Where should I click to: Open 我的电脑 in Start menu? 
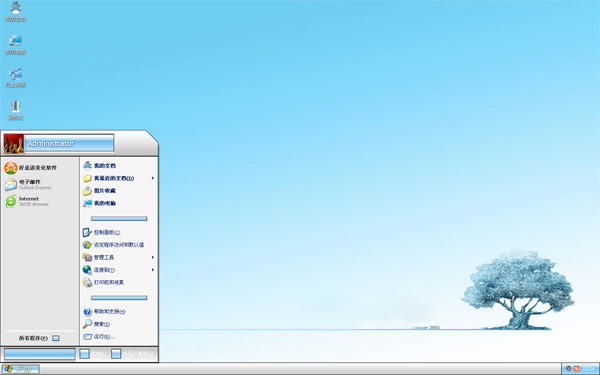click(100, 203)
